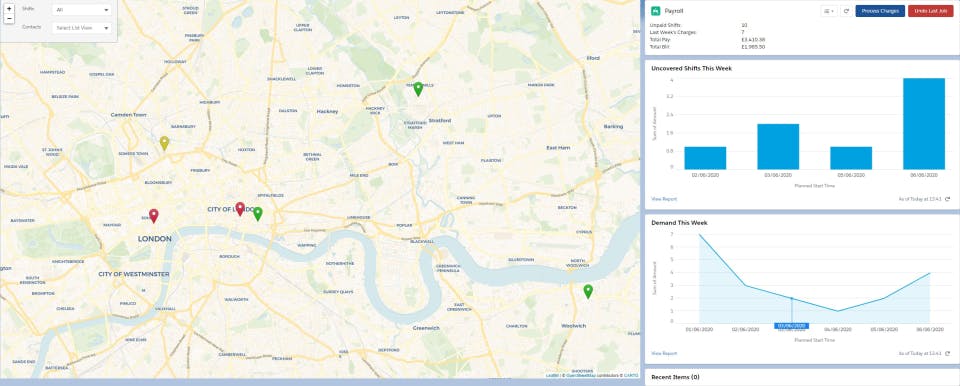Click the Hackney label on the map
Image resolution: width=960 pixels, height=386 pixels.
point(328,112)
